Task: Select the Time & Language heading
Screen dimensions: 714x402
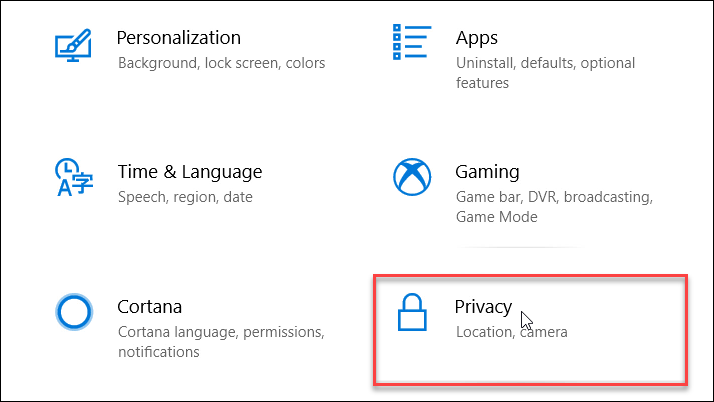Action: pyautogui.click(x=190, y=172)
